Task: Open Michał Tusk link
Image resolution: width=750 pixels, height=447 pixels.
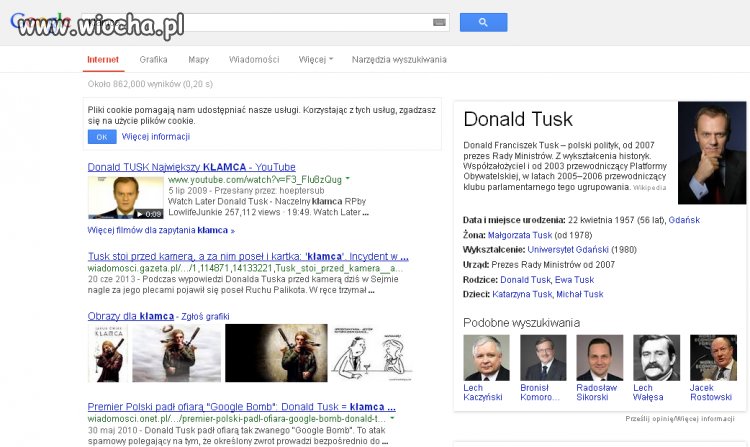Action: pos(580,294)
